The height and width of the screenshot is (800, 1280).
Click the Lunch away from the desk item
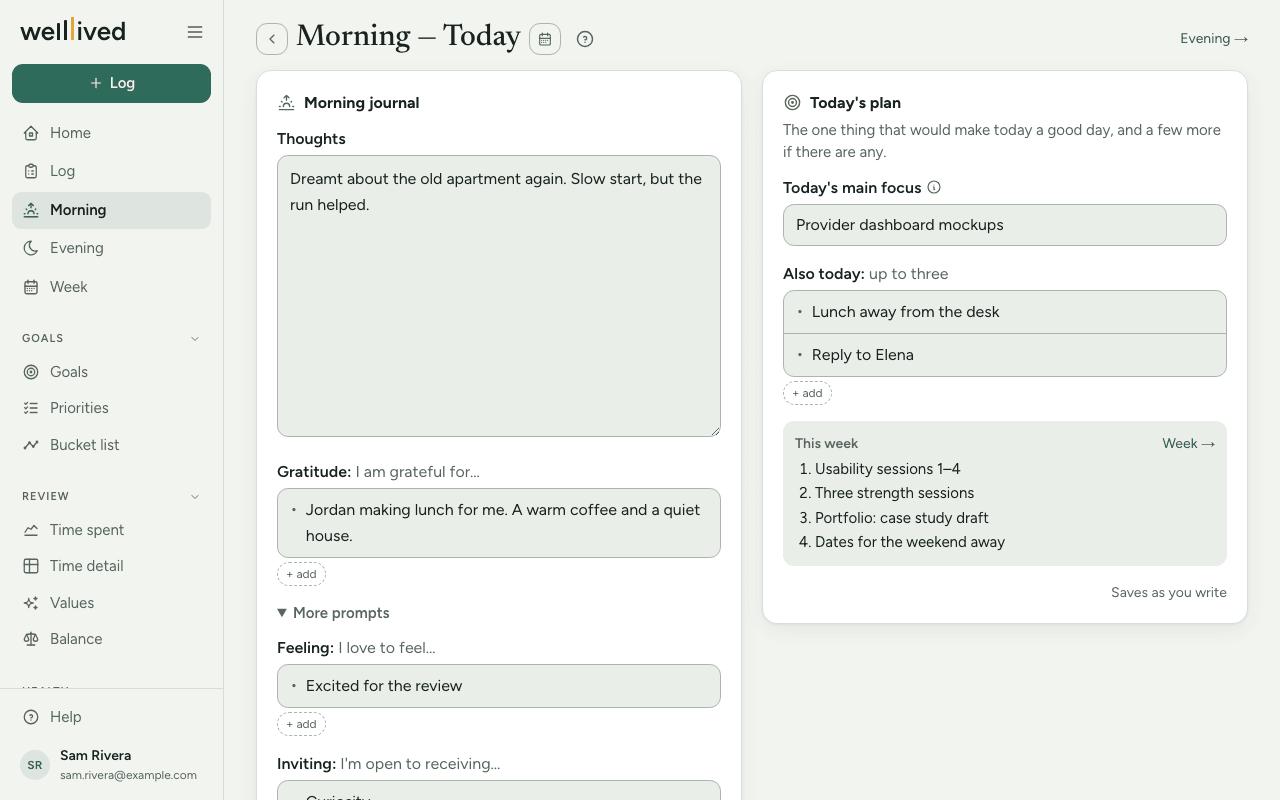[1005, 312]
